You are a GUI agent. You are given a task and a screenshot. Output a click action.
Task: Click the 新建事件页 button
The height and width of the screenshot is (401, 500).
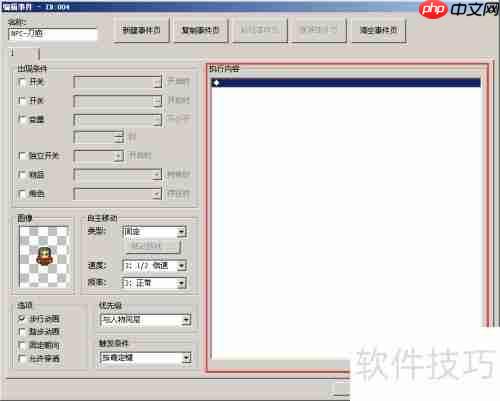[141, 30]
